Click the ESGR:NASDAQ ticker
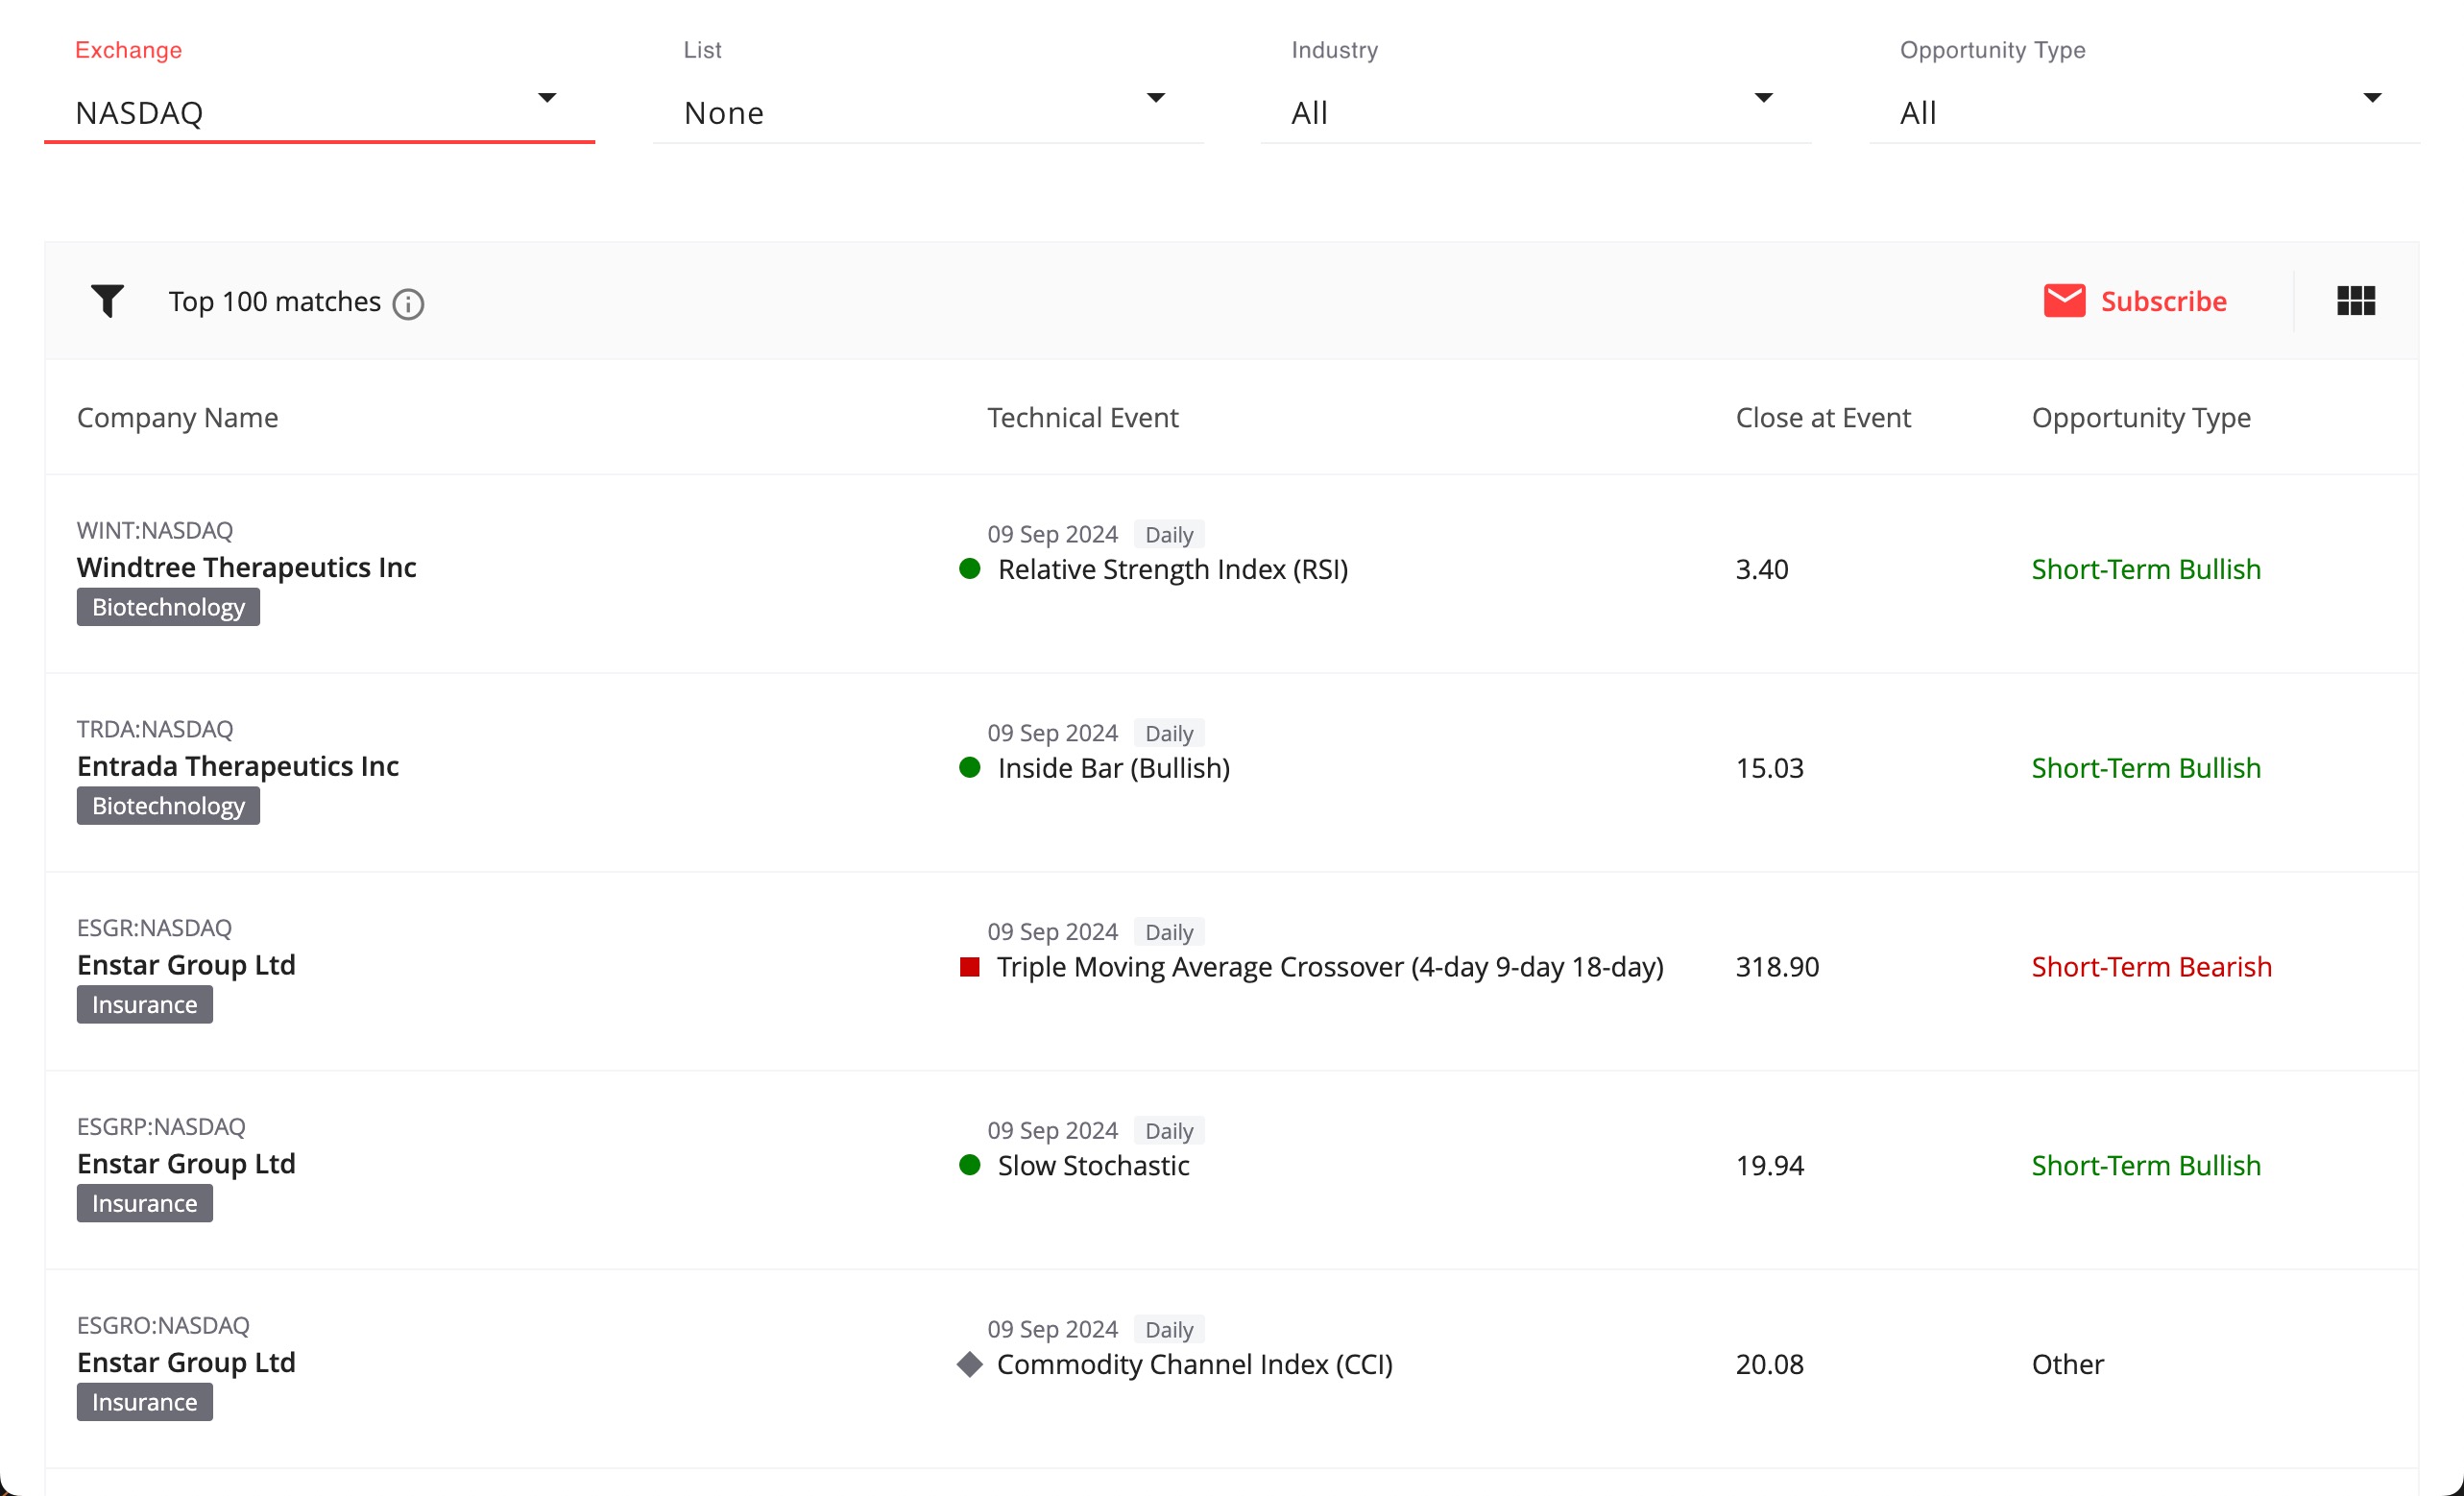This screenshot has width=2464, height=1496. pos(154,929)
